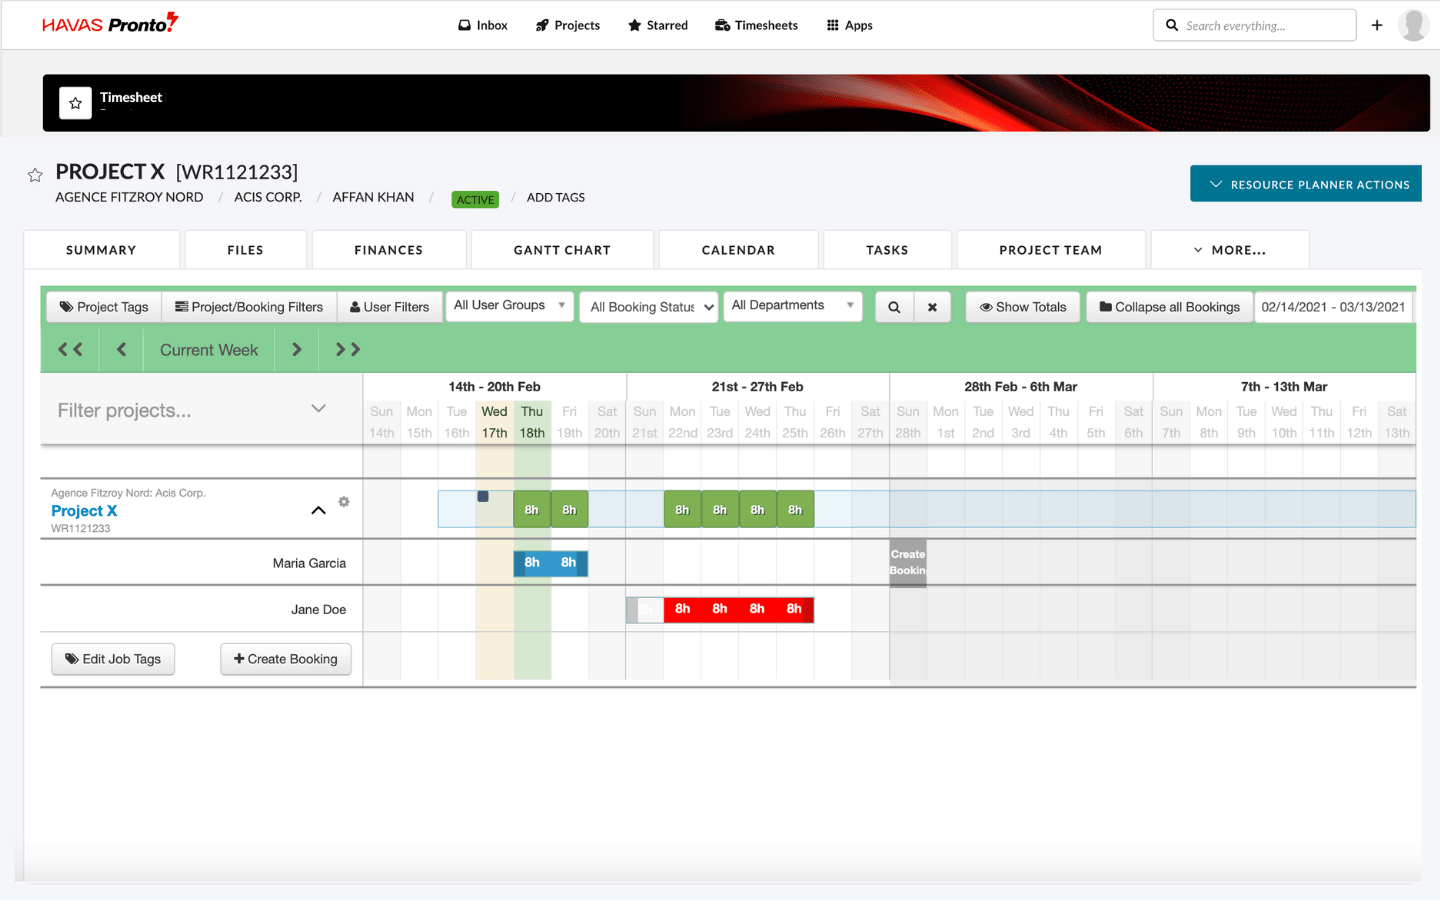This screenshot has height=900, width=1440.
Task: Click ADD TAGS link
Action: (x=556, y=197)
